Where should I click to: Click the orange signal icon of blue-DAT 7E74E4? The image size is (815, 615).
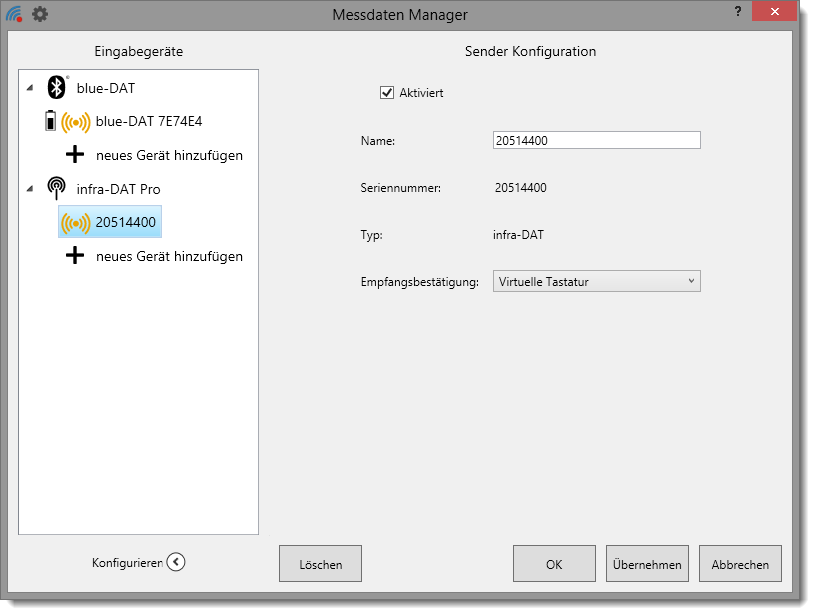pos(75,122)
